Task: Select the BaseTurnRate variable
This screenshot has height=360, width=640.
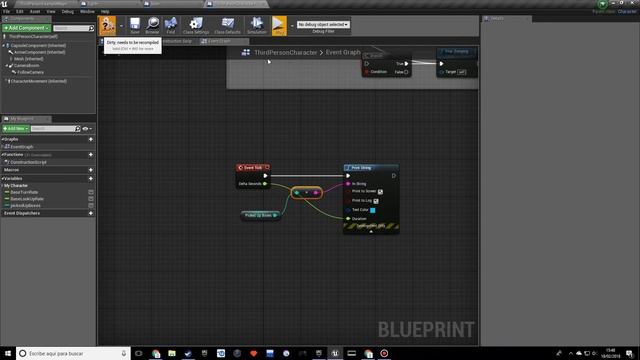Action: pos(24,192)
